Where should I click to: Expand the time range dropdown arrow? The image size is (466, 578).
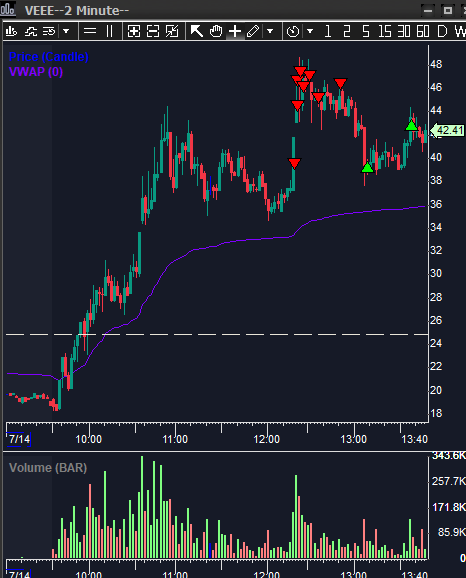click(x=310, y=31)
